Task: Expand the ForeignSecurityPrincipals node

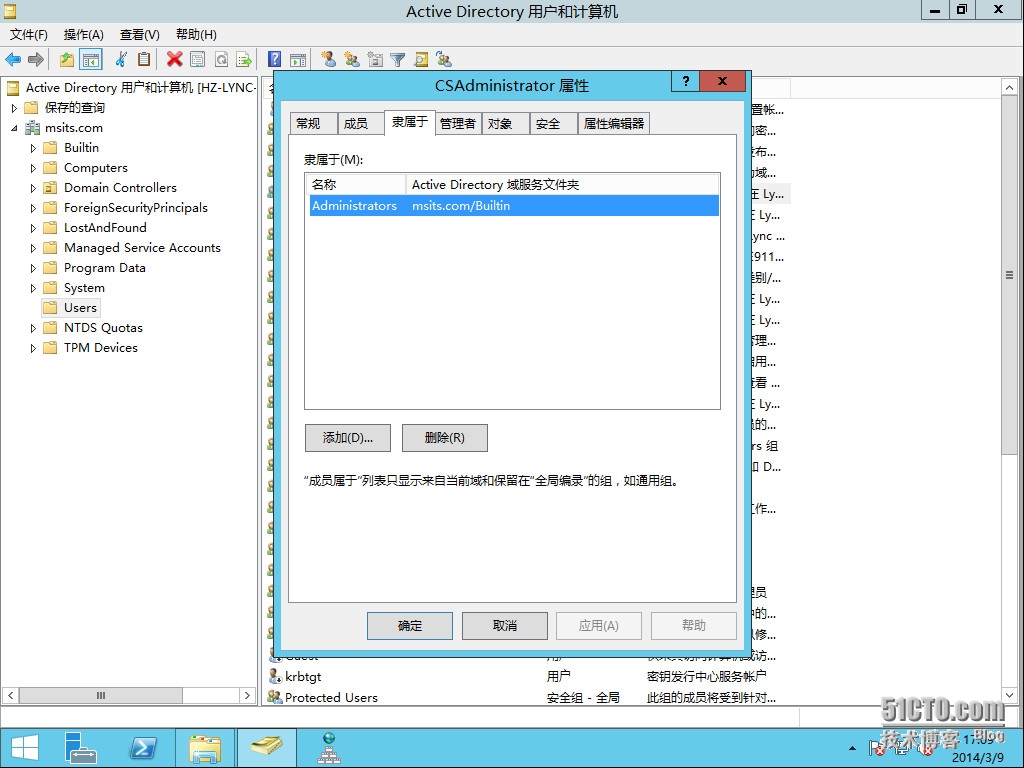Action: click(x=33, y=208)
